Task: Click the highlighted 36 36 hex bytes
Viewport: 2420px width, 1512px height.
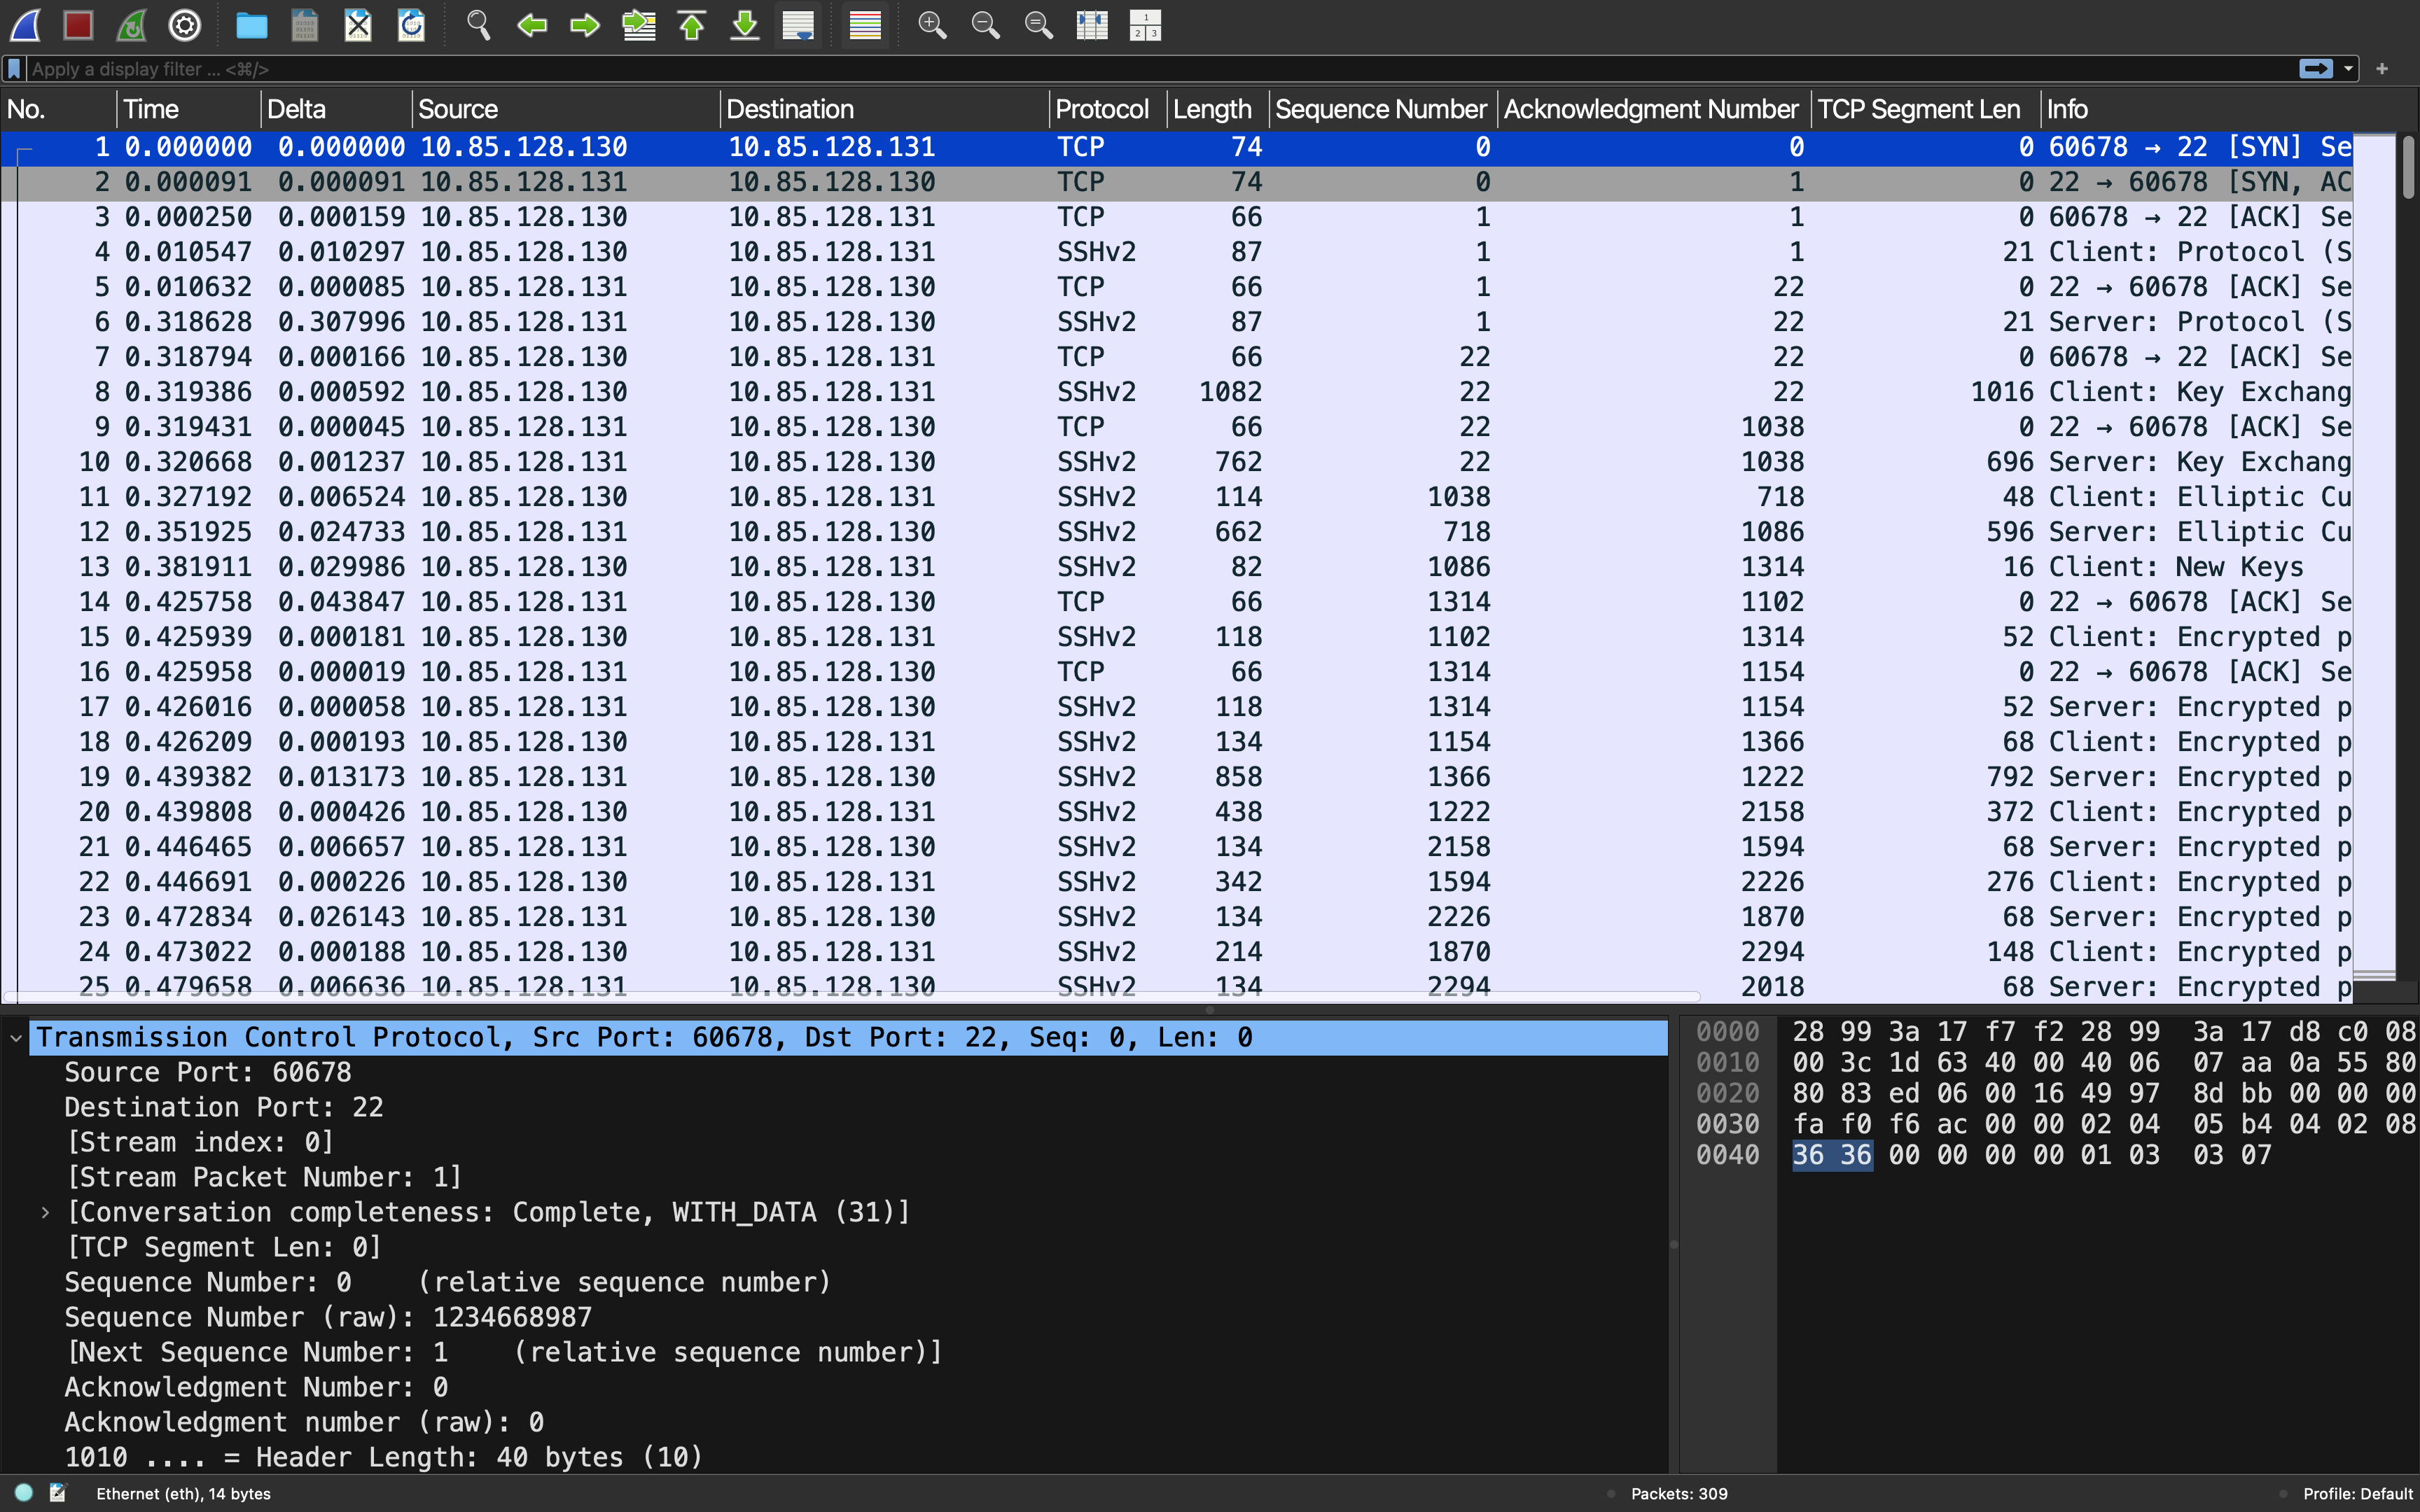Action: [1831, 1155]
